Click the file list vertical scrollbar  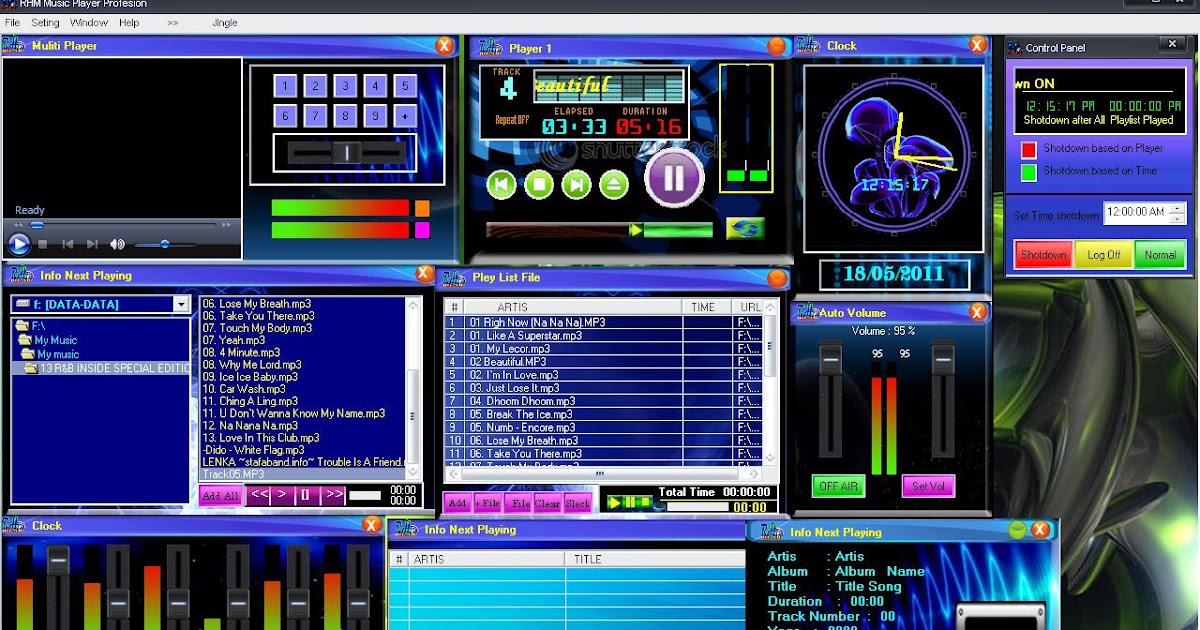(413, 390)
